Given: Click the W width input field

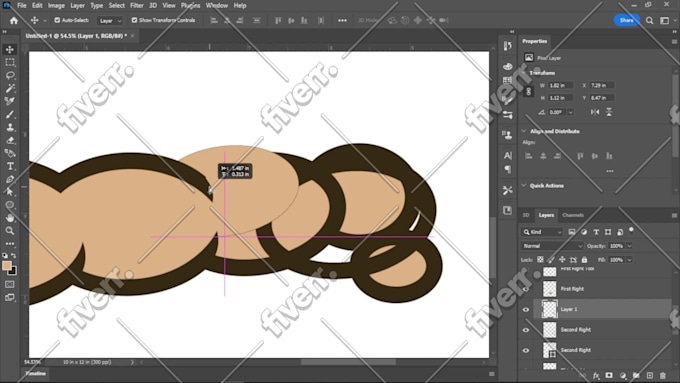Looking at the screenshot, I should [560, 85].
